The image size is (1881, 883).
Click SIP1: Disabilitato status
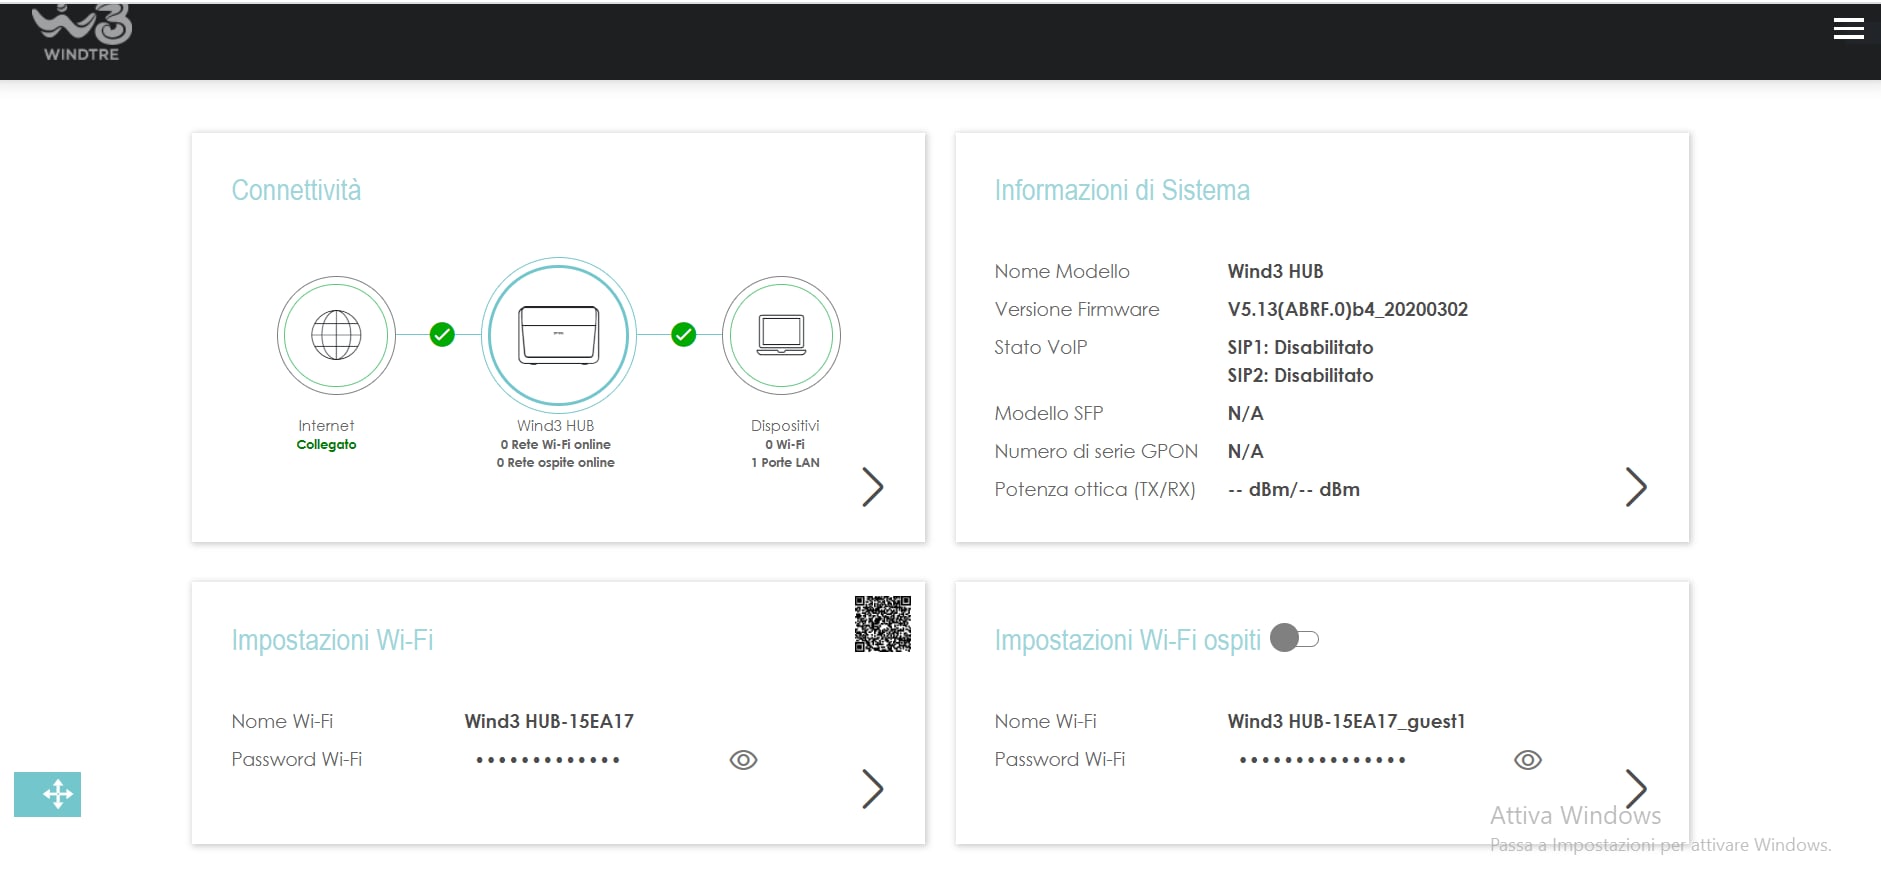pos(1300,347)
